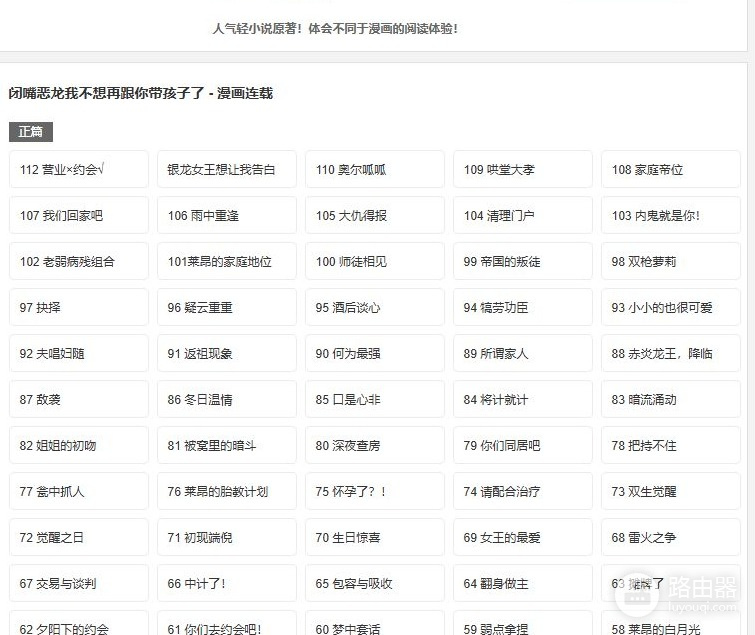Screen dimensions: 755x635
Task: Open chapter 96 疑云重重
Action: tap(227, 307)
